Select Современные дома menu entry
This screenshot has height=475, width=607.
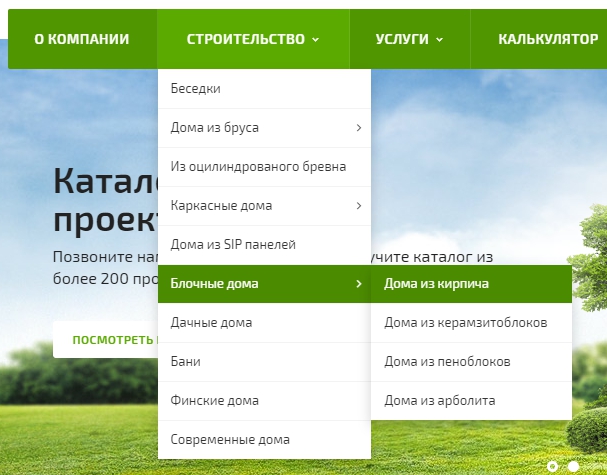click(264, 440)
